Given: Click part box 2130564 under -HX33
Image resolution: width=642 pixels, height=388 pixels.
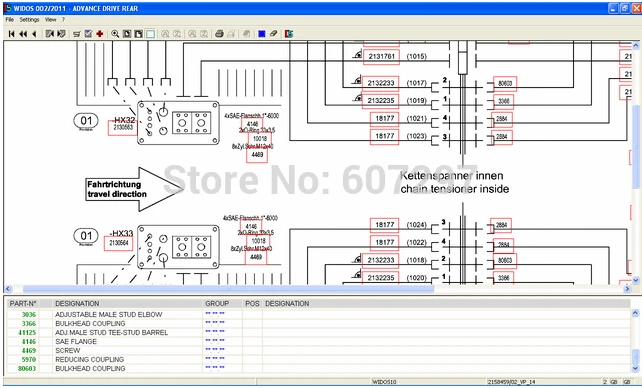Looking at the screenshot, I should (119, 243).
